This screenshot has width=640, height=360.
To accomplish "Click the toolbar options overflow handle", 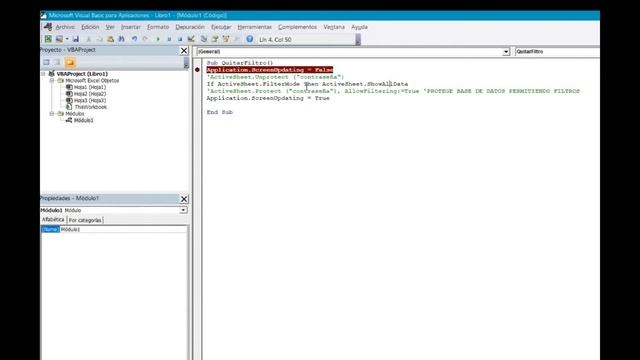I will 358,40.
